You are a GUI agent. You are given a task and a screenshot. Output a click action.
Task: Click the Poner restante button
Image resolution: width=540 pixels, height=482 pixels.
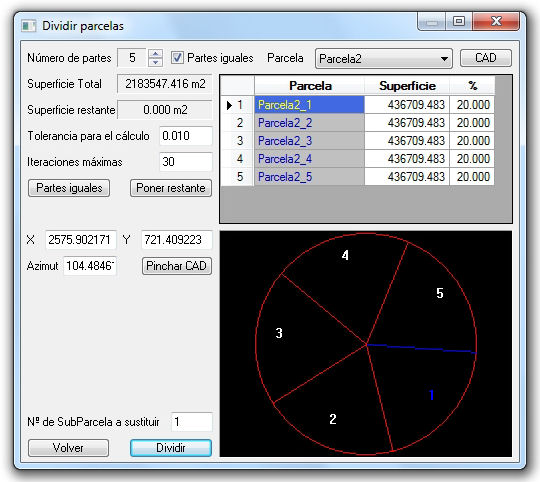[x=171, y=188]
